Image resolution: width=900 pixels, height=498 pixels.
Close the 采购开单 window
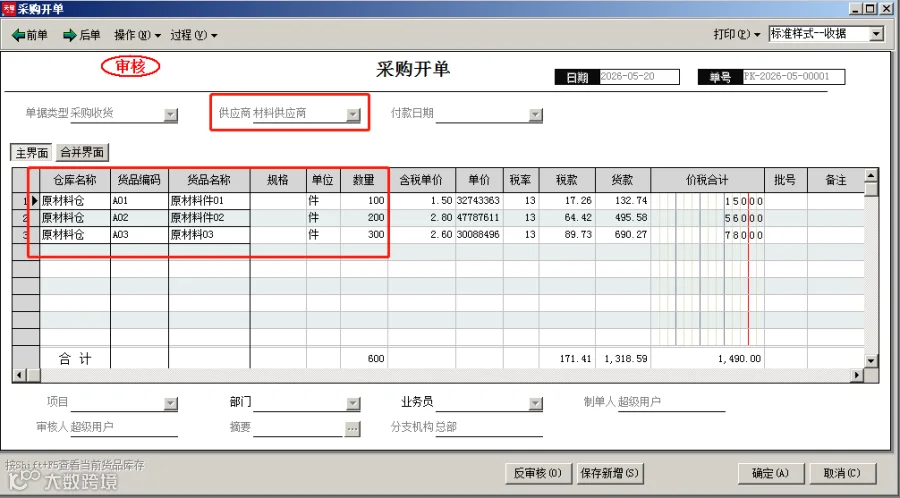(888, 9)
